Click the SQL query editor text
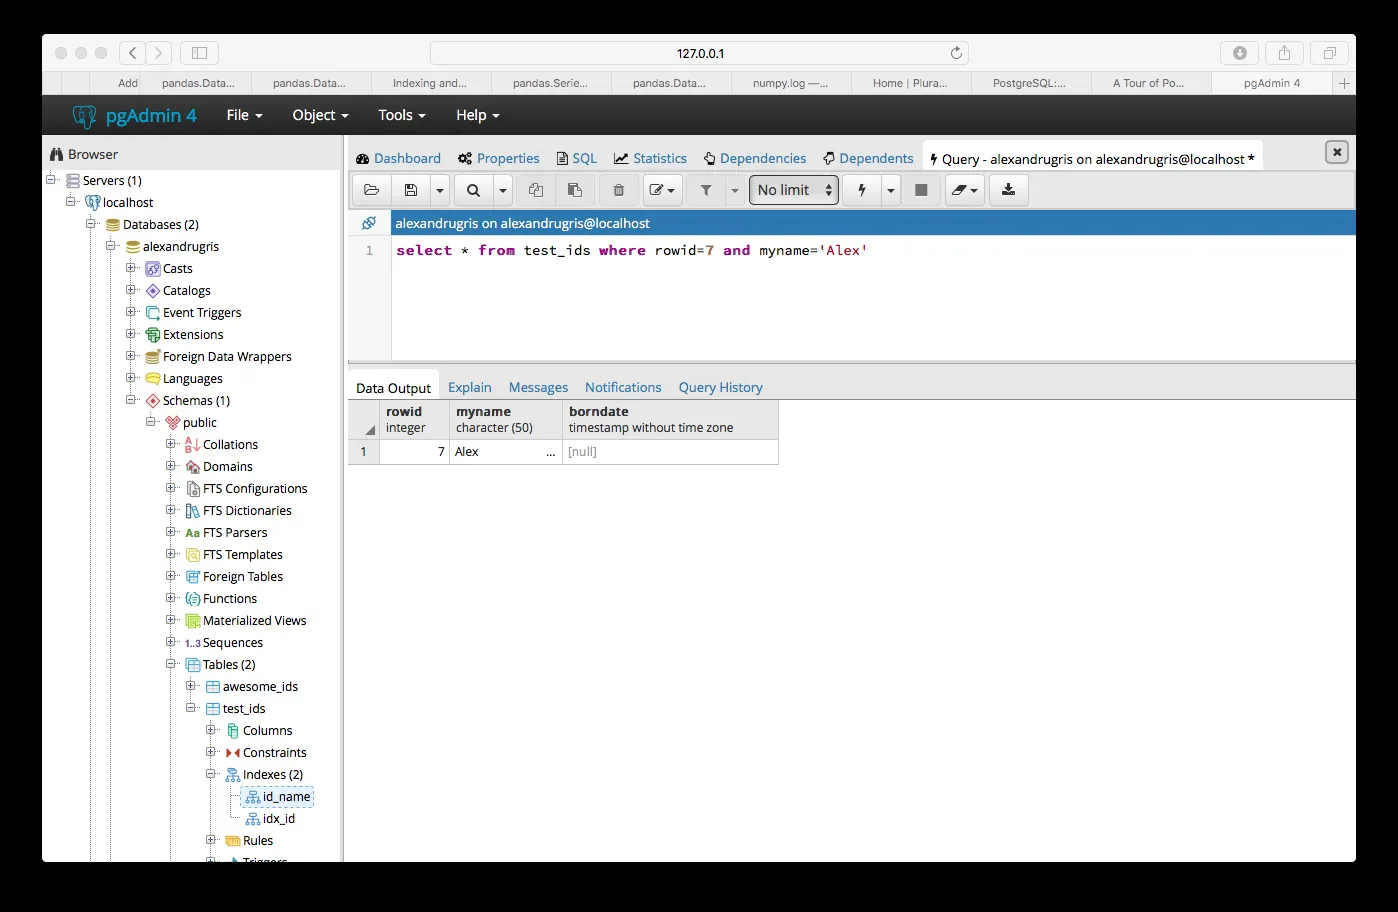Screen dimensions: 1398x912 click(632, 250)
